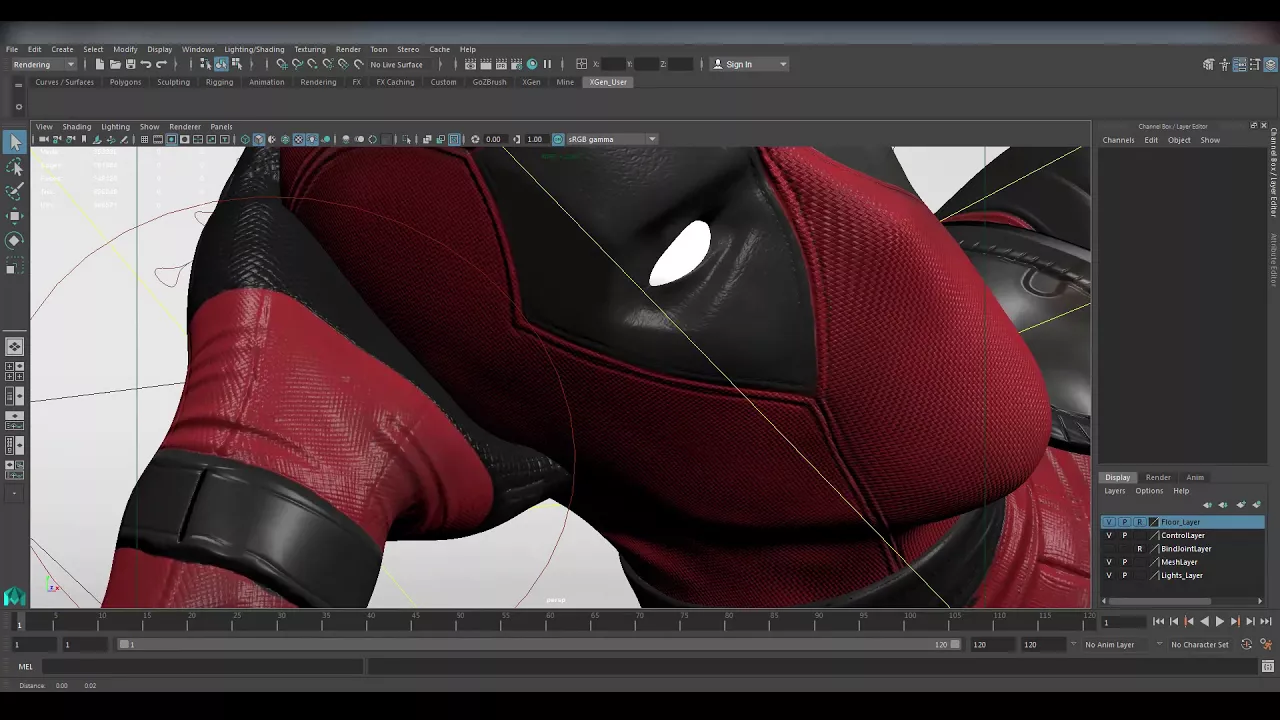Activate the Move tool

point(14,216)
